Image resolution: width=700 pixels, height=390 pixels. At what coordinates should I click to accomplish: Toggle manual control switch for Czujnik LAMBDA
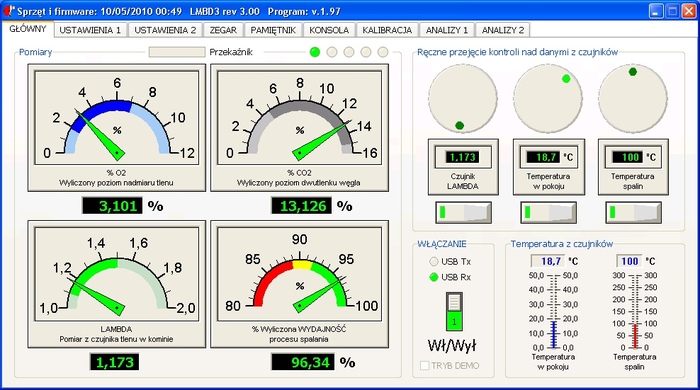[463, 212]
